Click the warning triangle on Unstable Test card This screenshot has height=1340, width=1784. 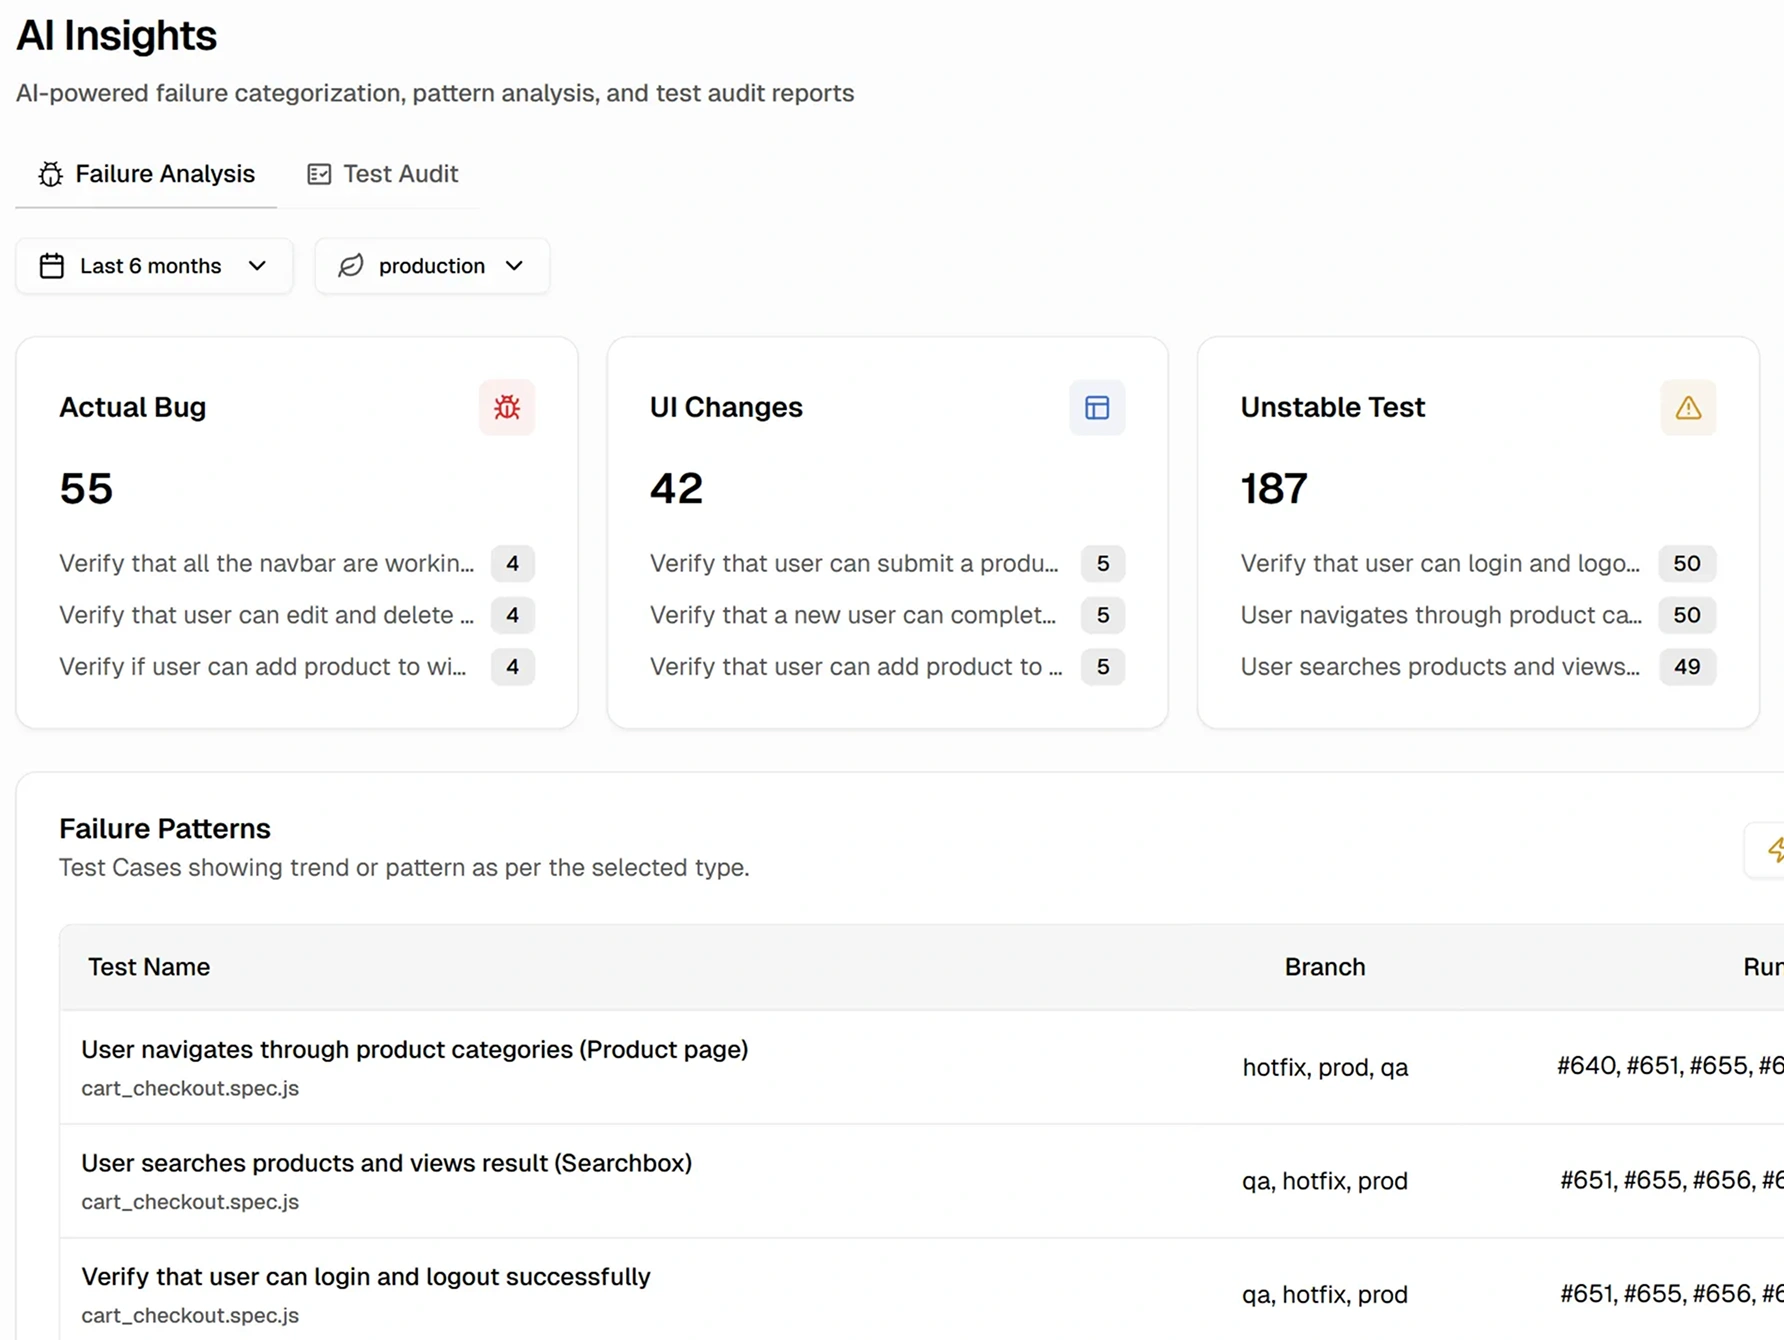click(x=1688, y=407)
